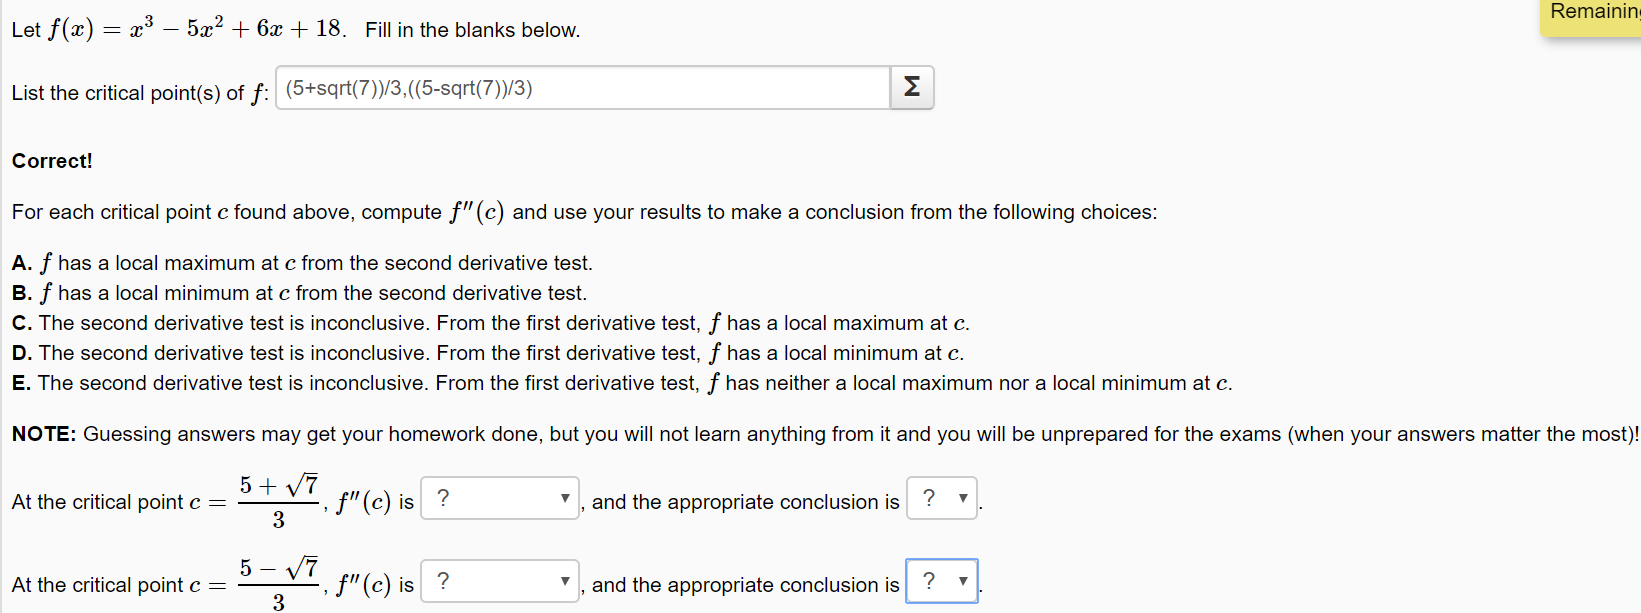Click the dropdown arrow on the bottom ? selector
1641x613 pixels.
(565, 581)
